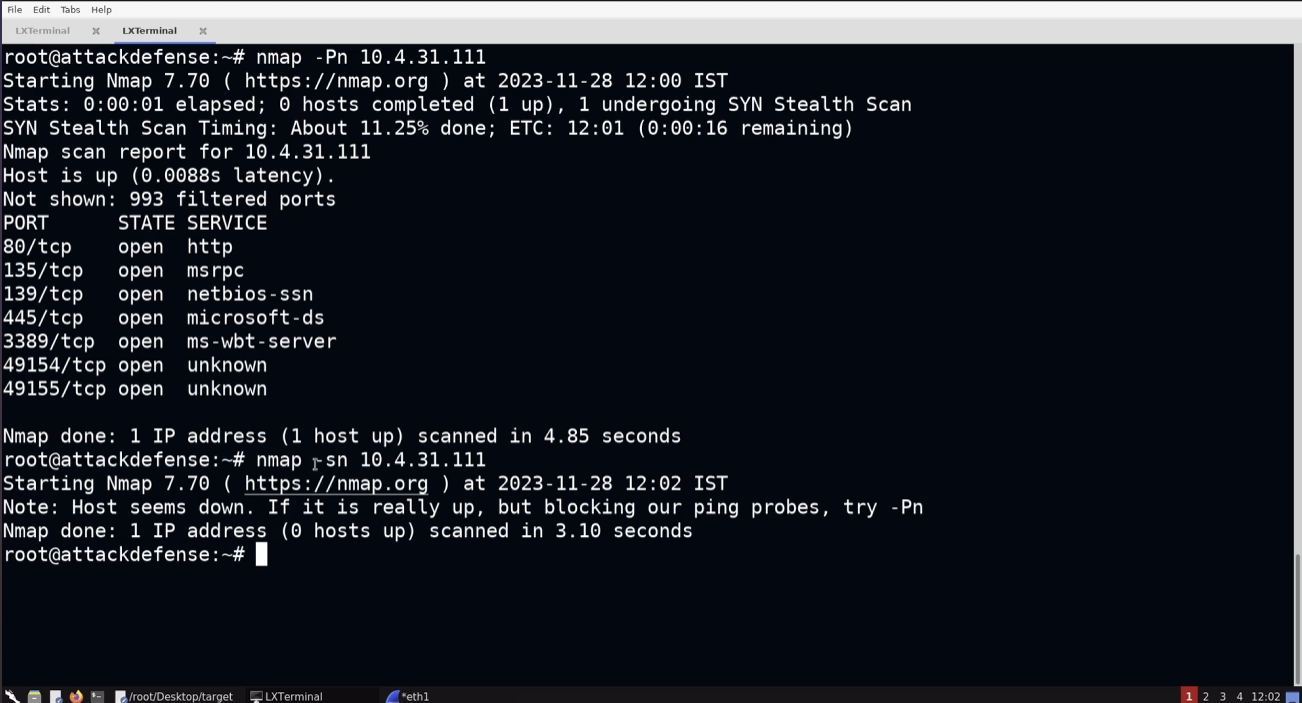Open the File menu
Viewport: 1302px width, 703px height.
coord(14,10)
